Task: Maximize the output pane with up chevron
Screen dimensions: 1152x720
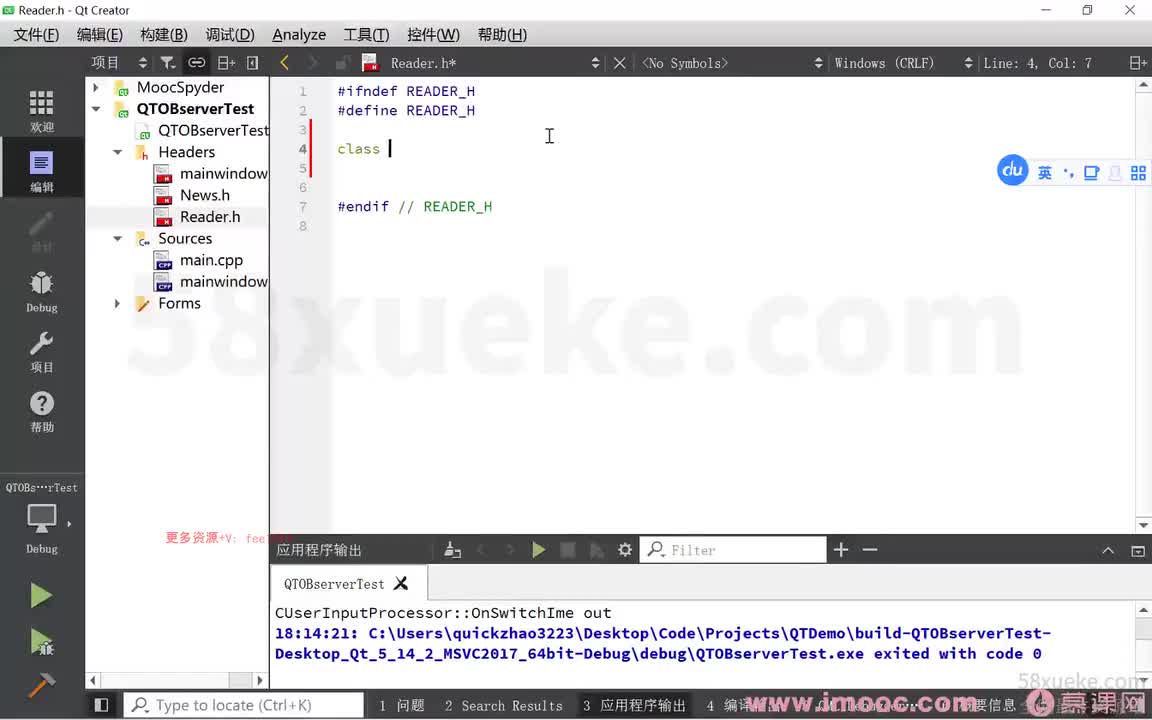Action: (x=1108, y=550)
